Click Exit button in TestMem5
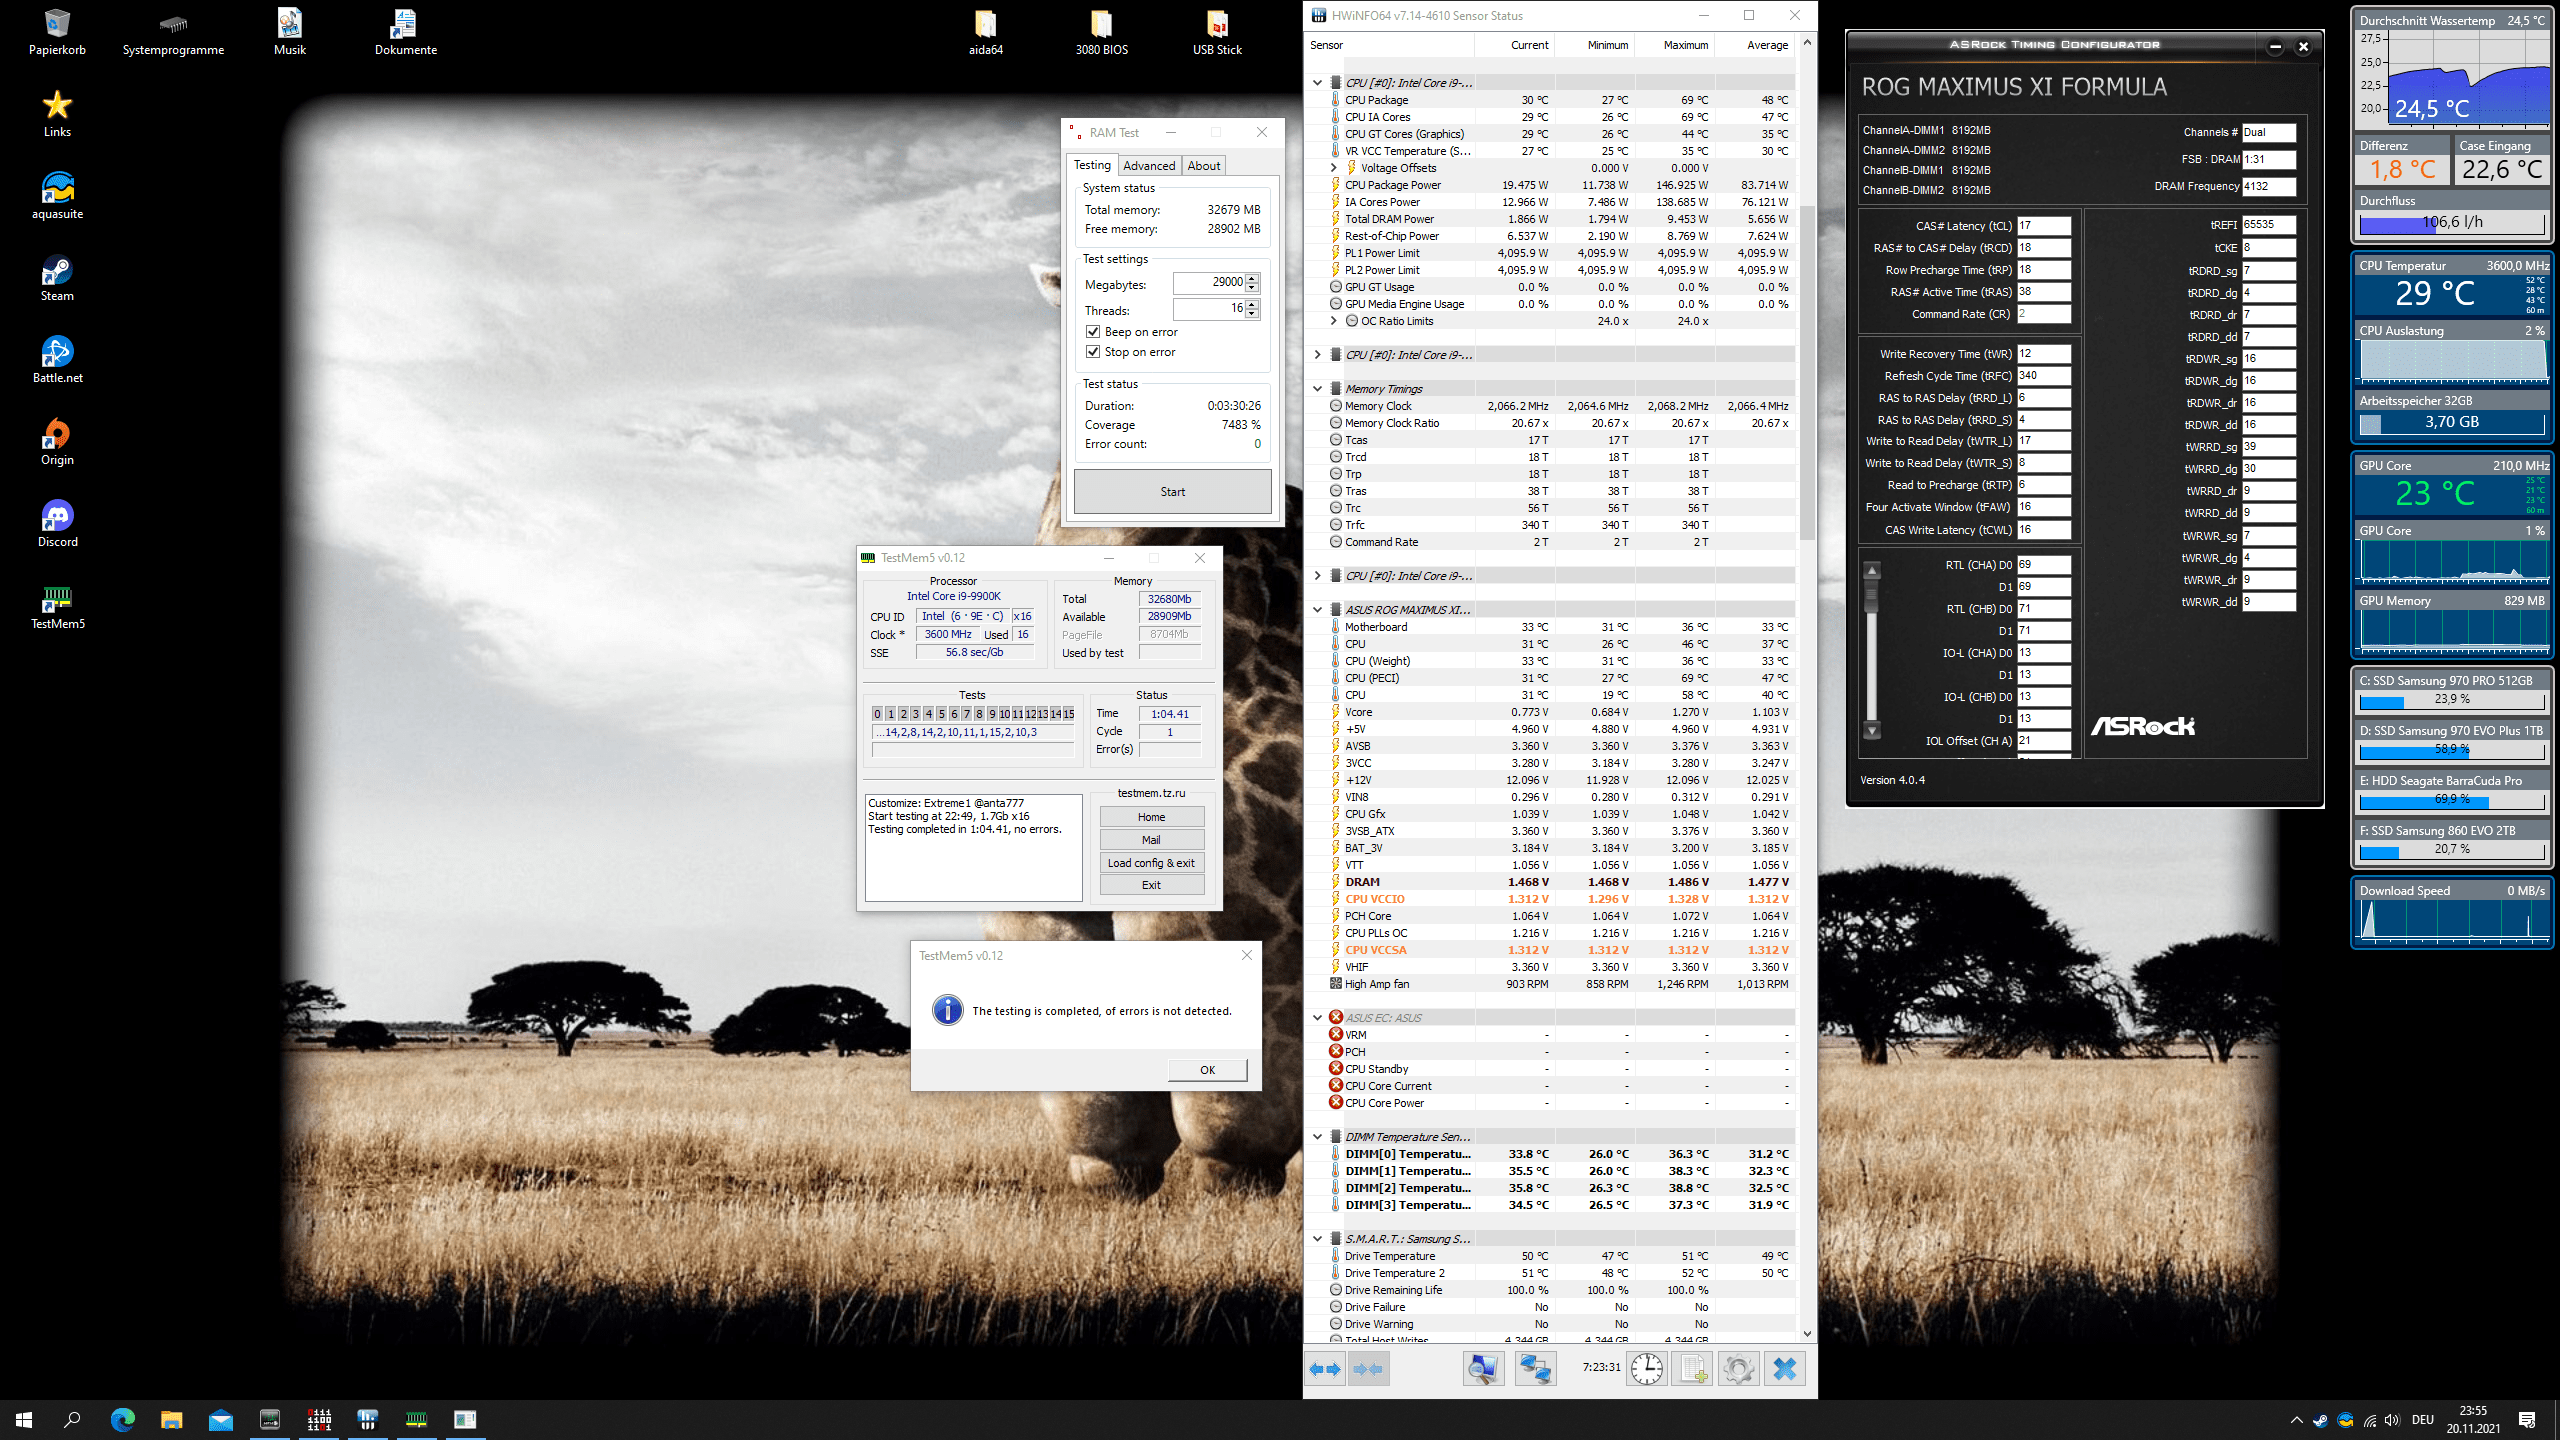 coord(1152,885)
